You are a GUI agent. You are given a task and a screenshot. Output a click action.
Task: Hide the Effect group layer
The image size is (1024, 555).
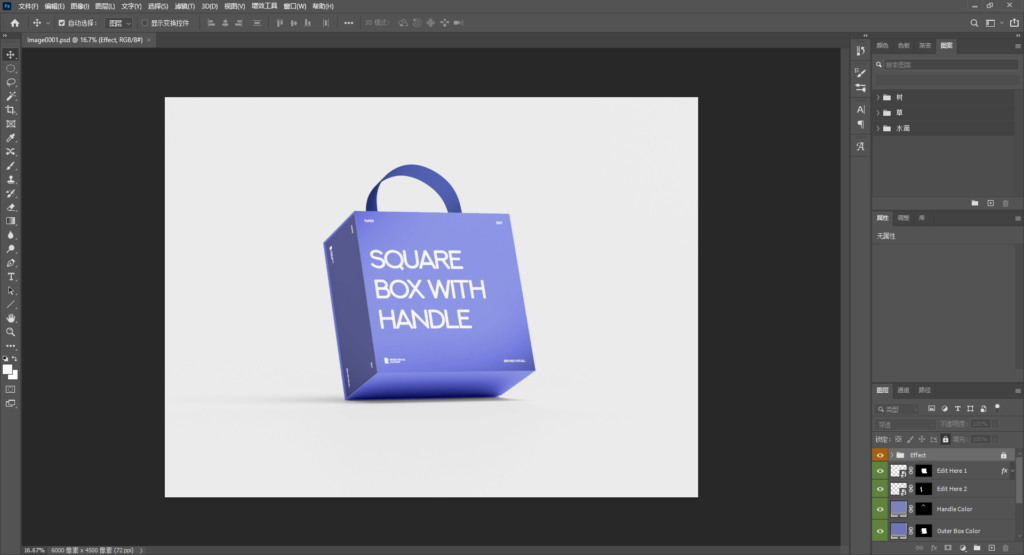(880, 455)
